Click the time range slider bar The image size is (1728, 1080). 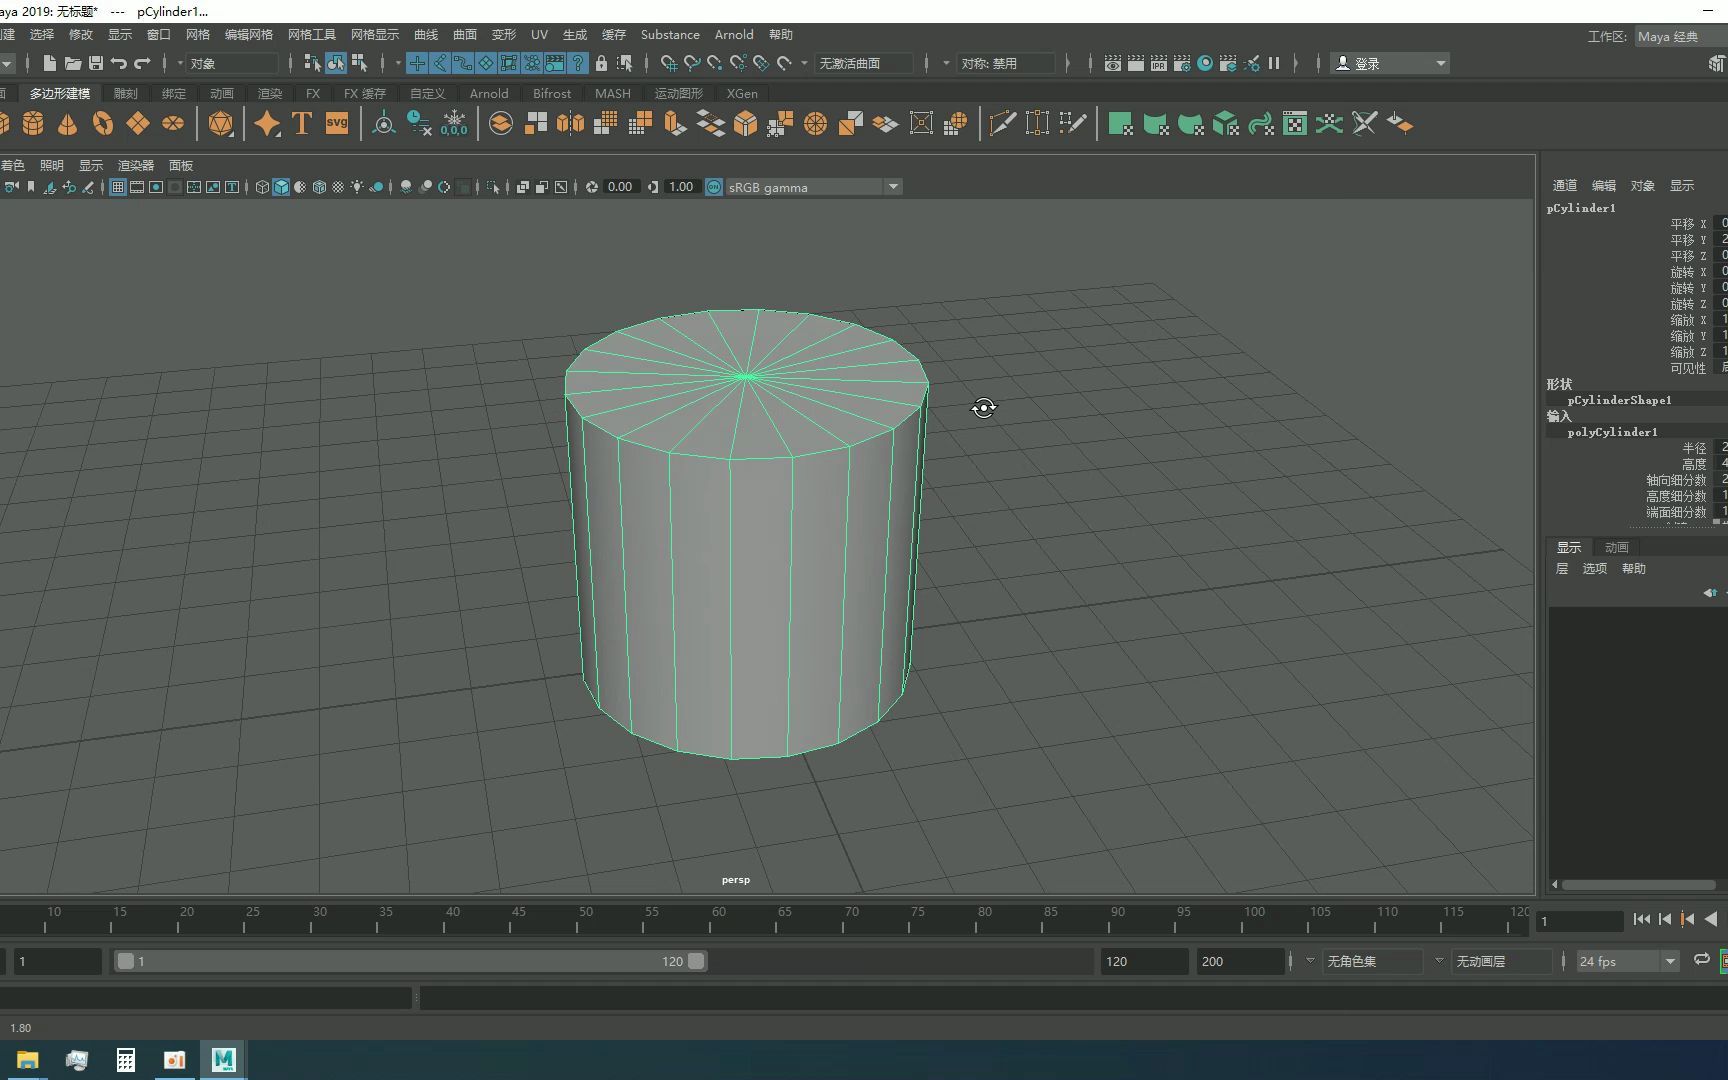click(x=410, y=961)
